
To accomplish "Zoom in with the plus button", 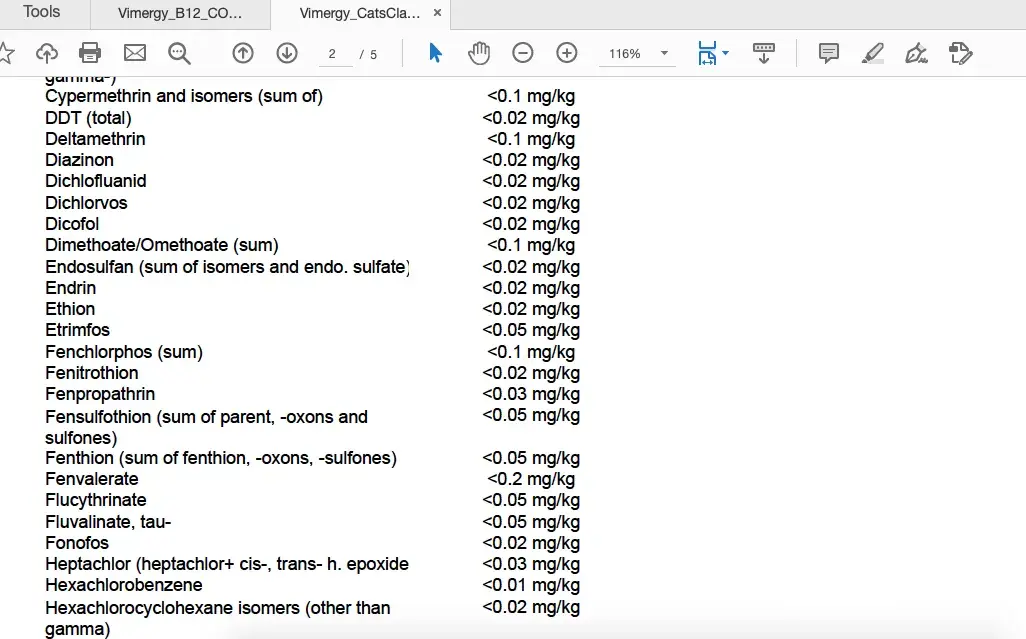I will [x=567, y=53].
